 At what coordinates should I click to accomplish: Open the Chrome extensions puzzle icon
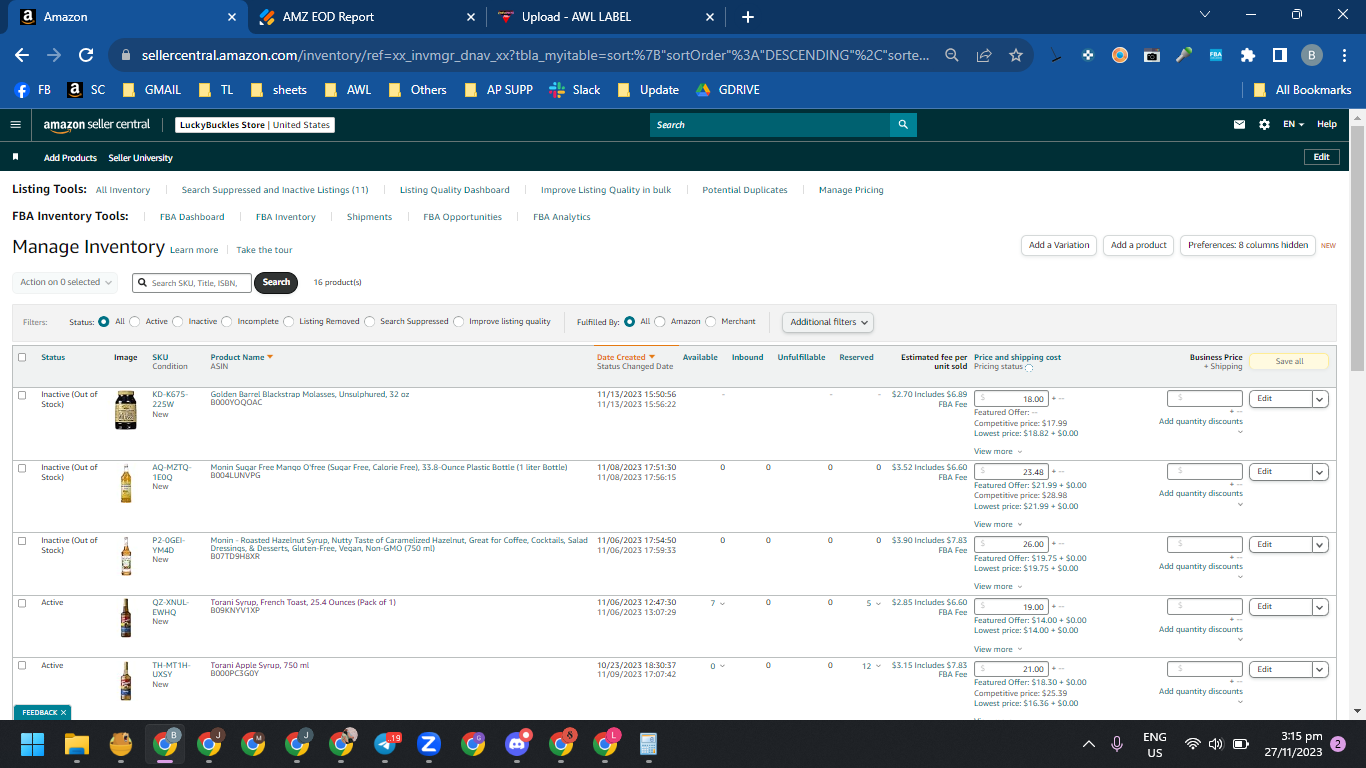[x=1247, y=56]
